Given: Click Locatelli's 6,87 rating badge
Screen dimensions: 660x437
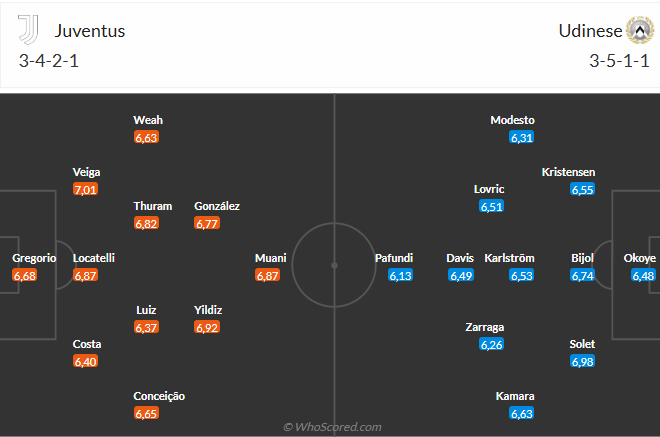Looking at the screenshot, I should coord(86,275).
